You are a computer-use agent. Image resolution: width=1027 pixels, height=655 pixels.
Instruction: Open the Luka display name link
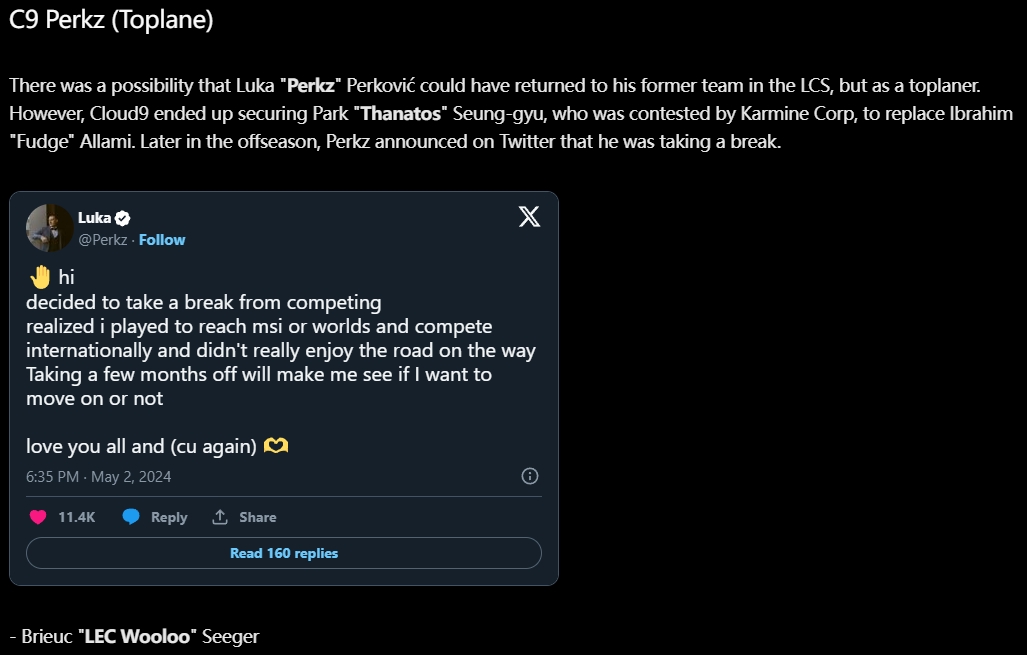[94, 217]
